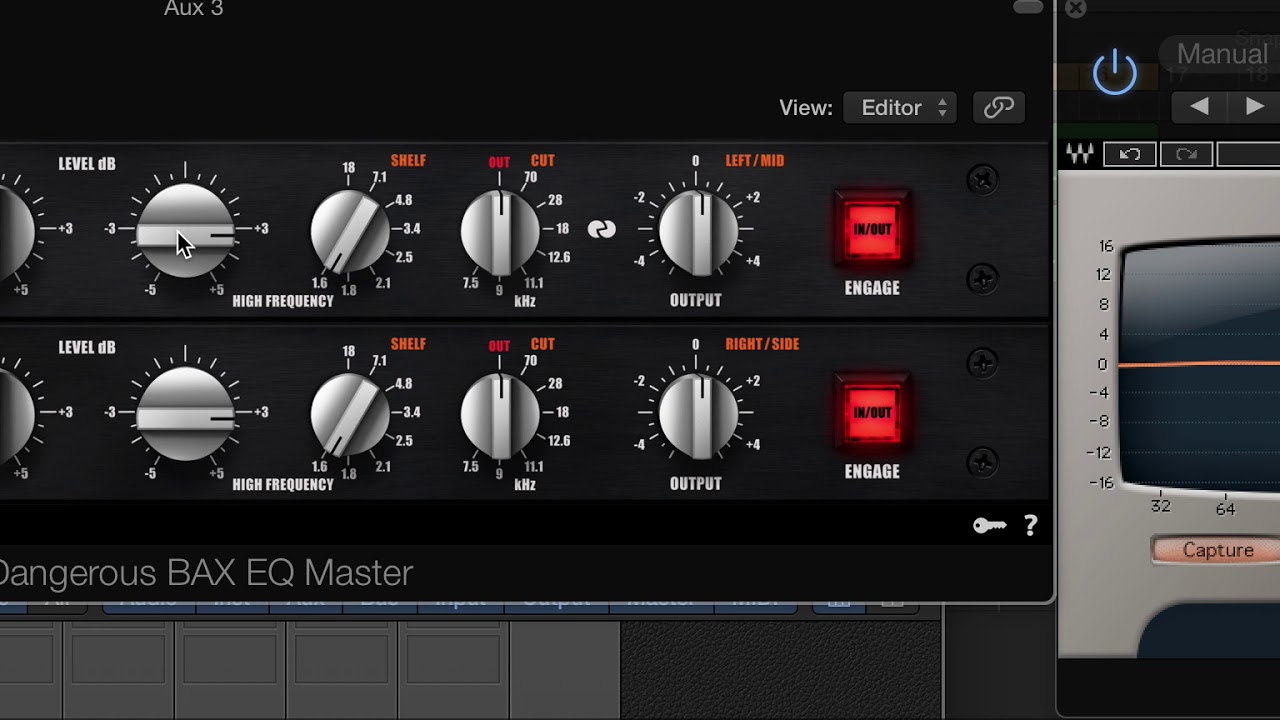Click the Left/Mid high frequency level knob
This screenshot has width=1280, height=720.
[185, 230]
